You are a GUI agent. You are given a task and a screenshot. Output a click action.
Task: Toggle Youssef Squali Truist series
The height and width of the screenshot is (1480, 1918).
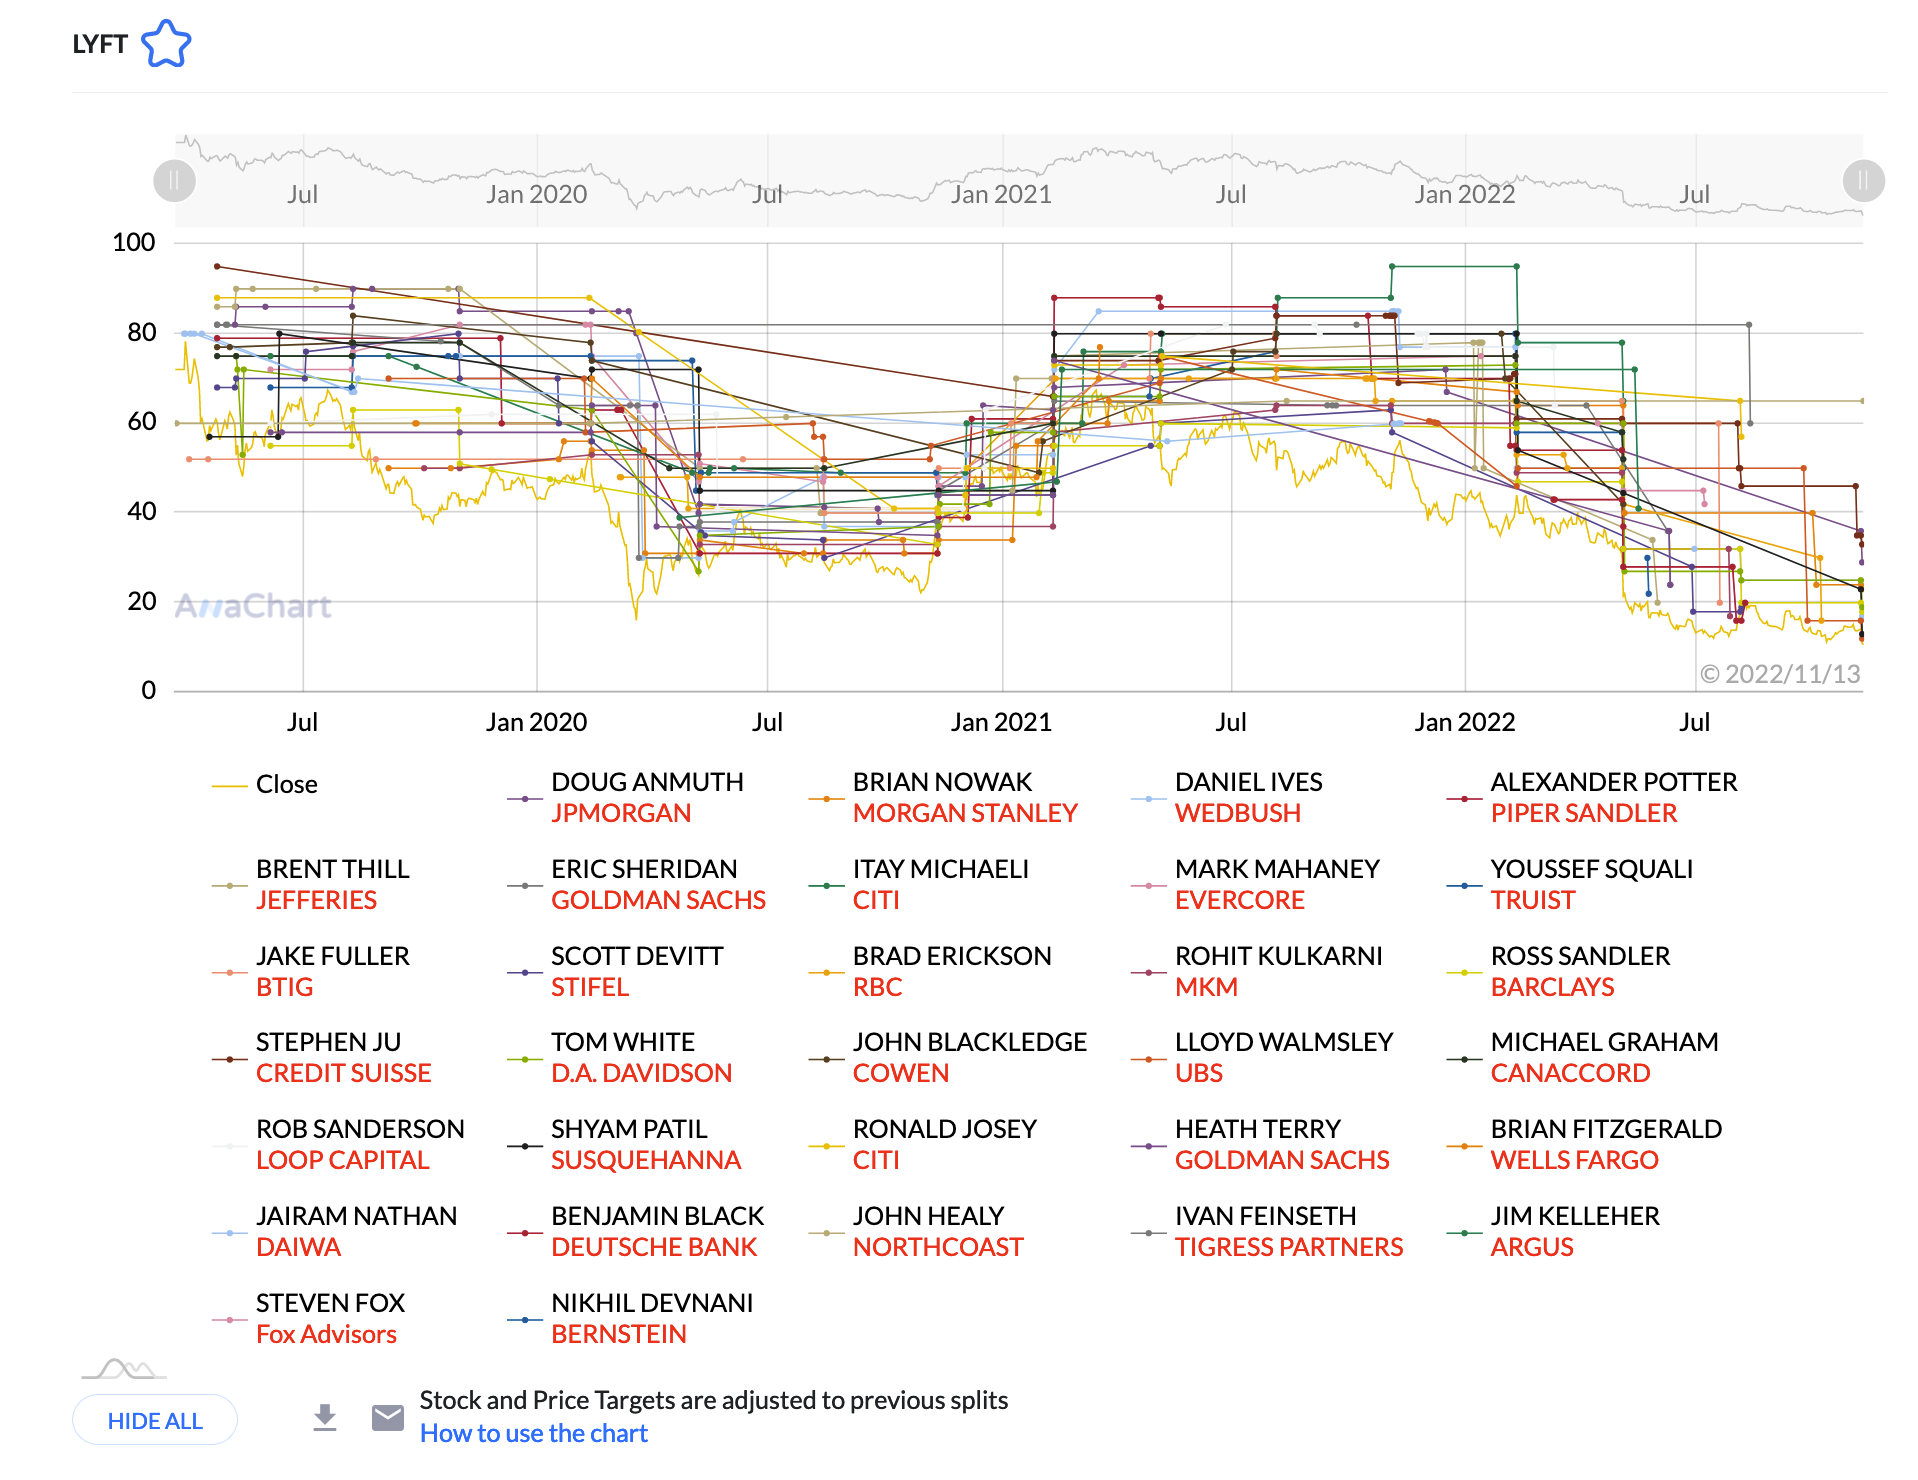coord(1570,884)
